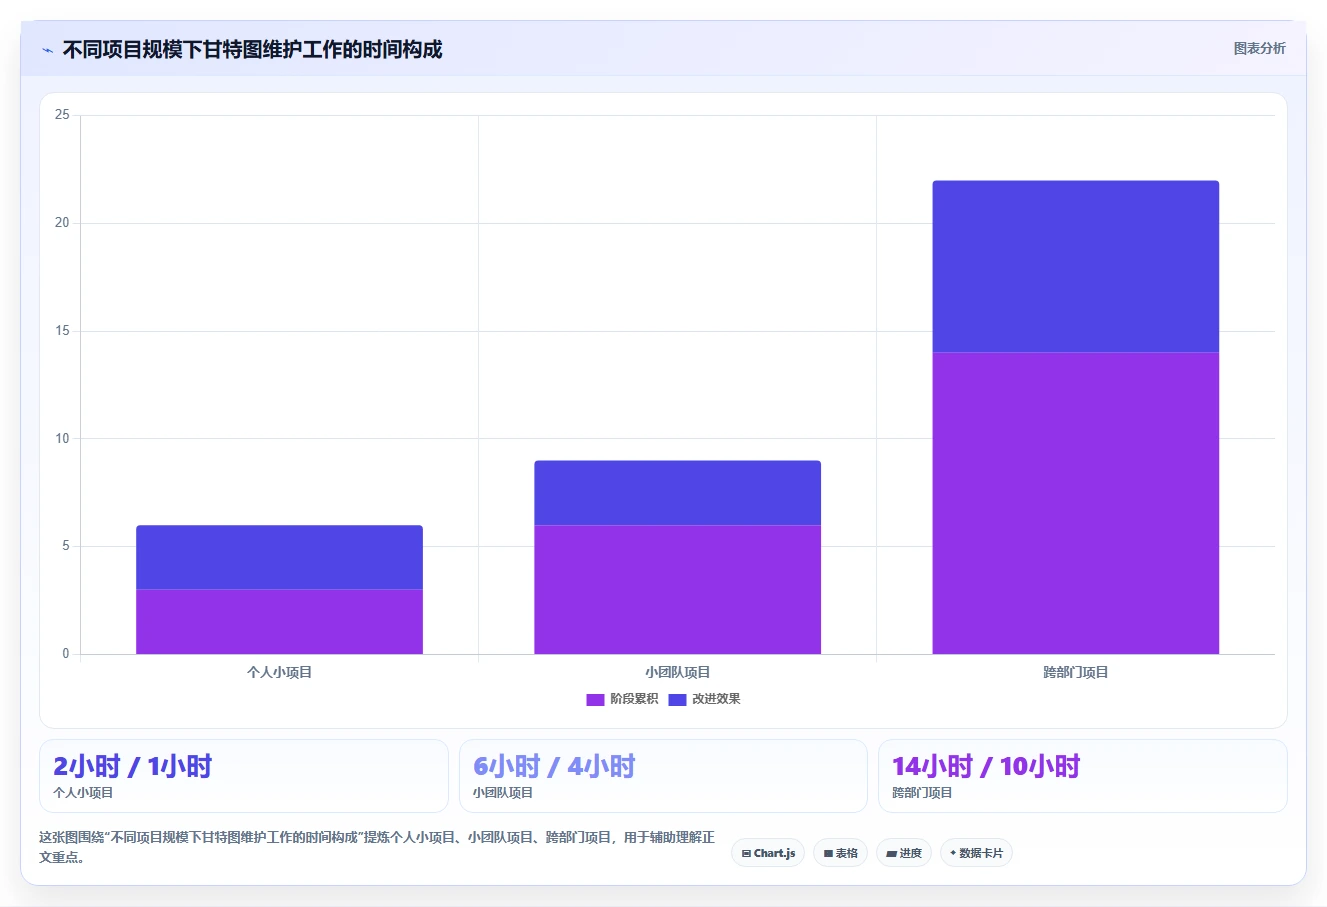Click the blue bar segment for 小团队项目
Viewport: 1327px width, 907px height.
click(x=677, y=493)
